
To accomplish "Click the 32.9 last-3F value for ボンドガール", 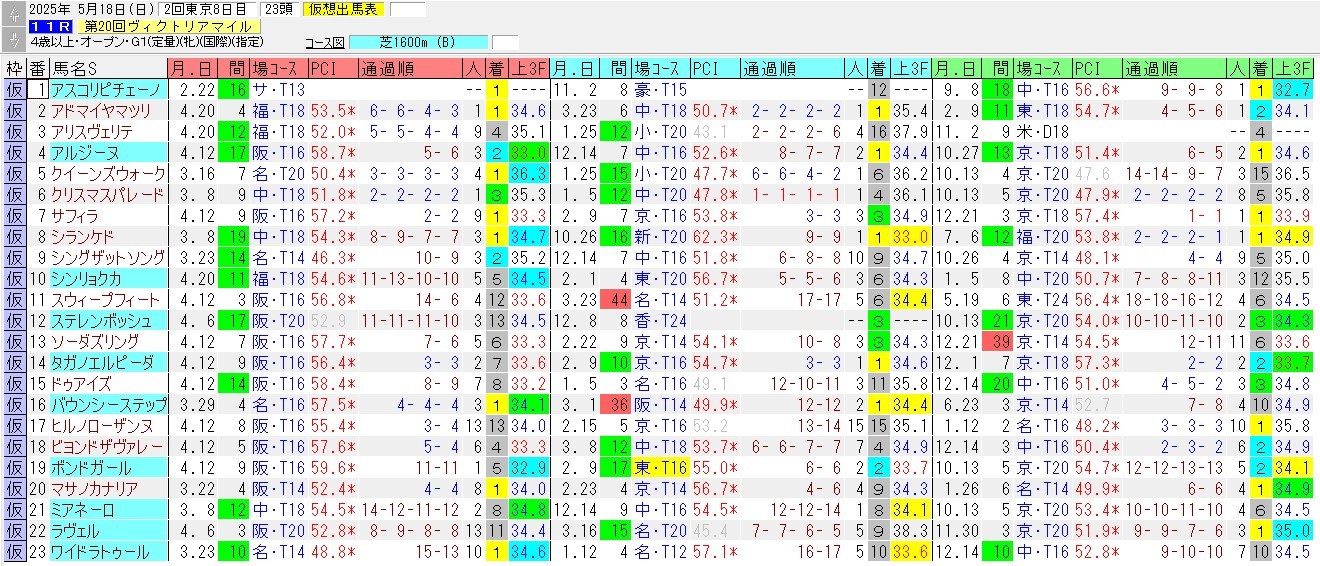I will [x=528, y=467].
